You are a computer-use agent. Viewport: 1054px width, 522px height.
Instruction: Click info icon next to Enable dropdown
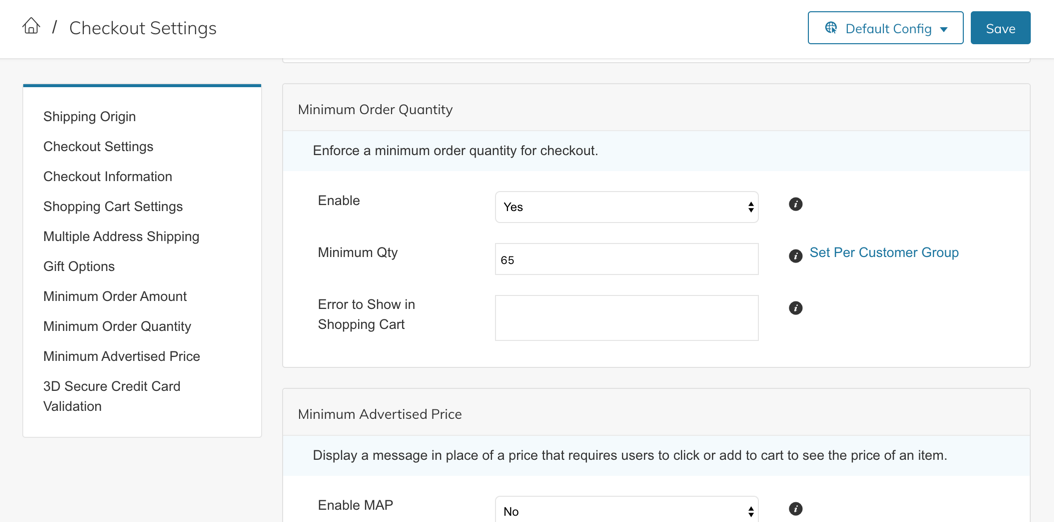pos(795,204)
